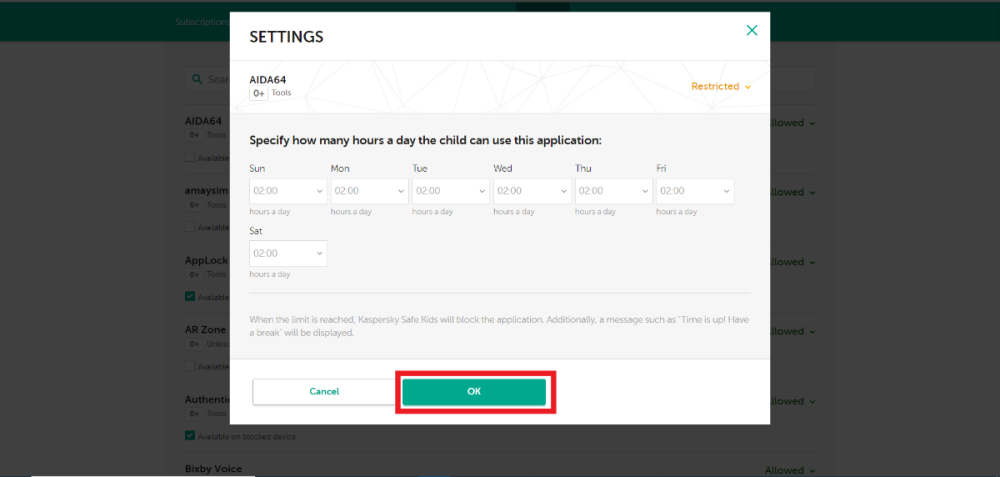Click the Cancel button
The image size is (1000, 477).
[324, 392]
